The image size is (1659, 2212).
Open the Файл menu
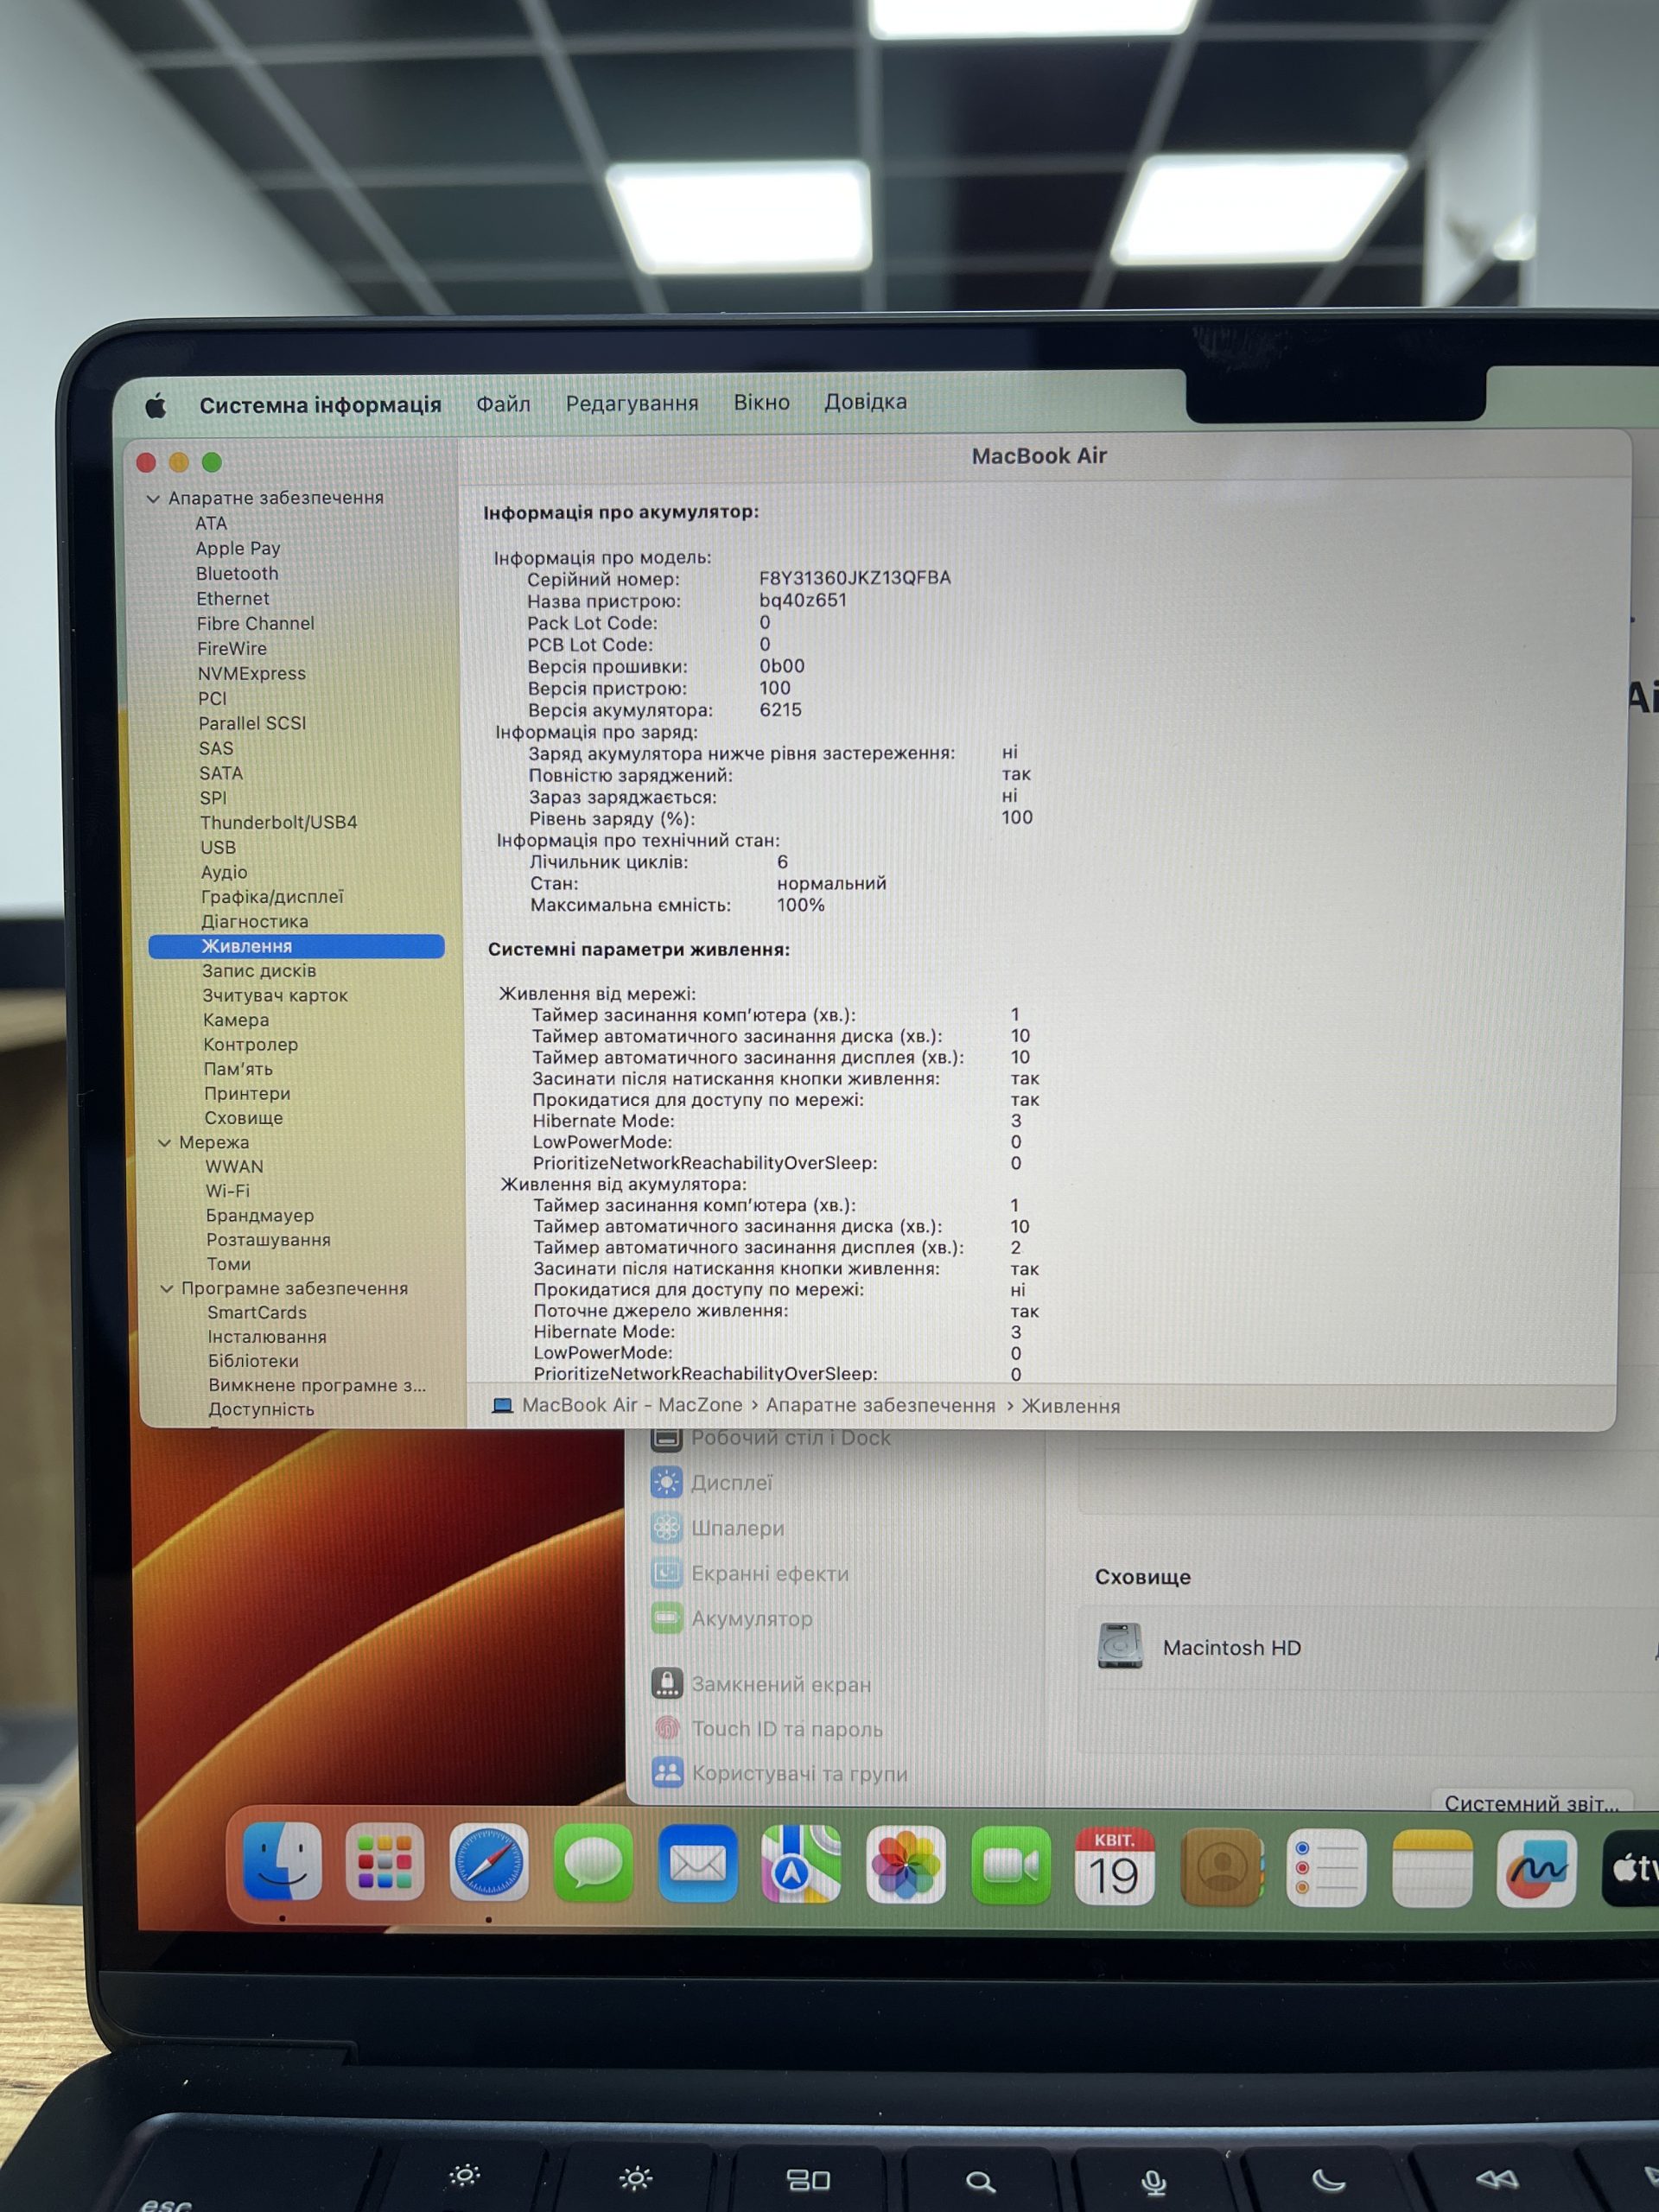[x=503, y=403]
